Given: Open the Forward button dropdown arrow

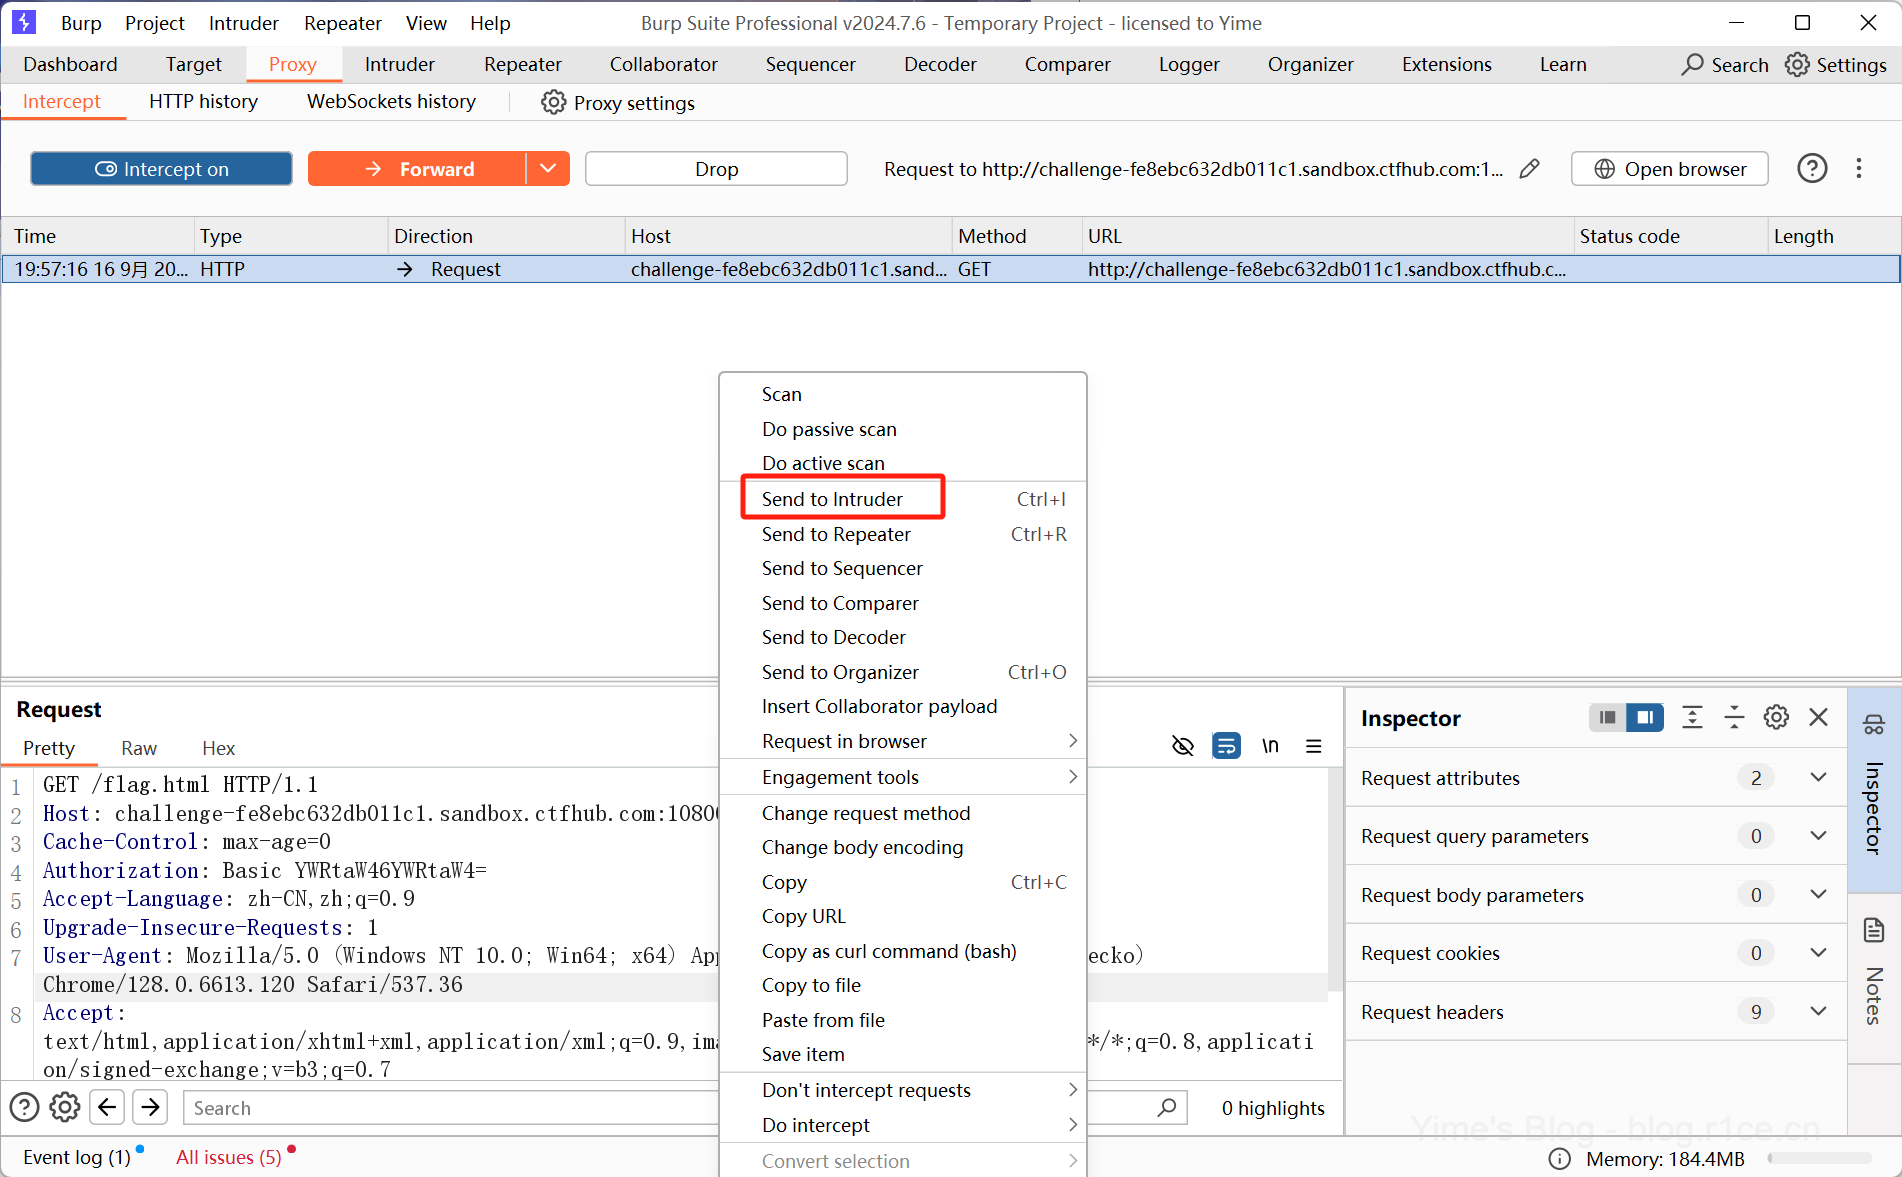Looking at the screenshot, I should 548,169.
